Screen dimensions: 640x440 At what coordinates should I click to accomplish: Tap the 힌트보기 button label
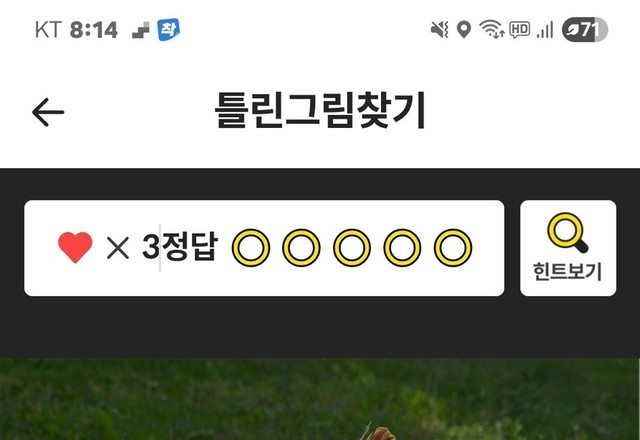pyautogui.click(x=567, y=271)
